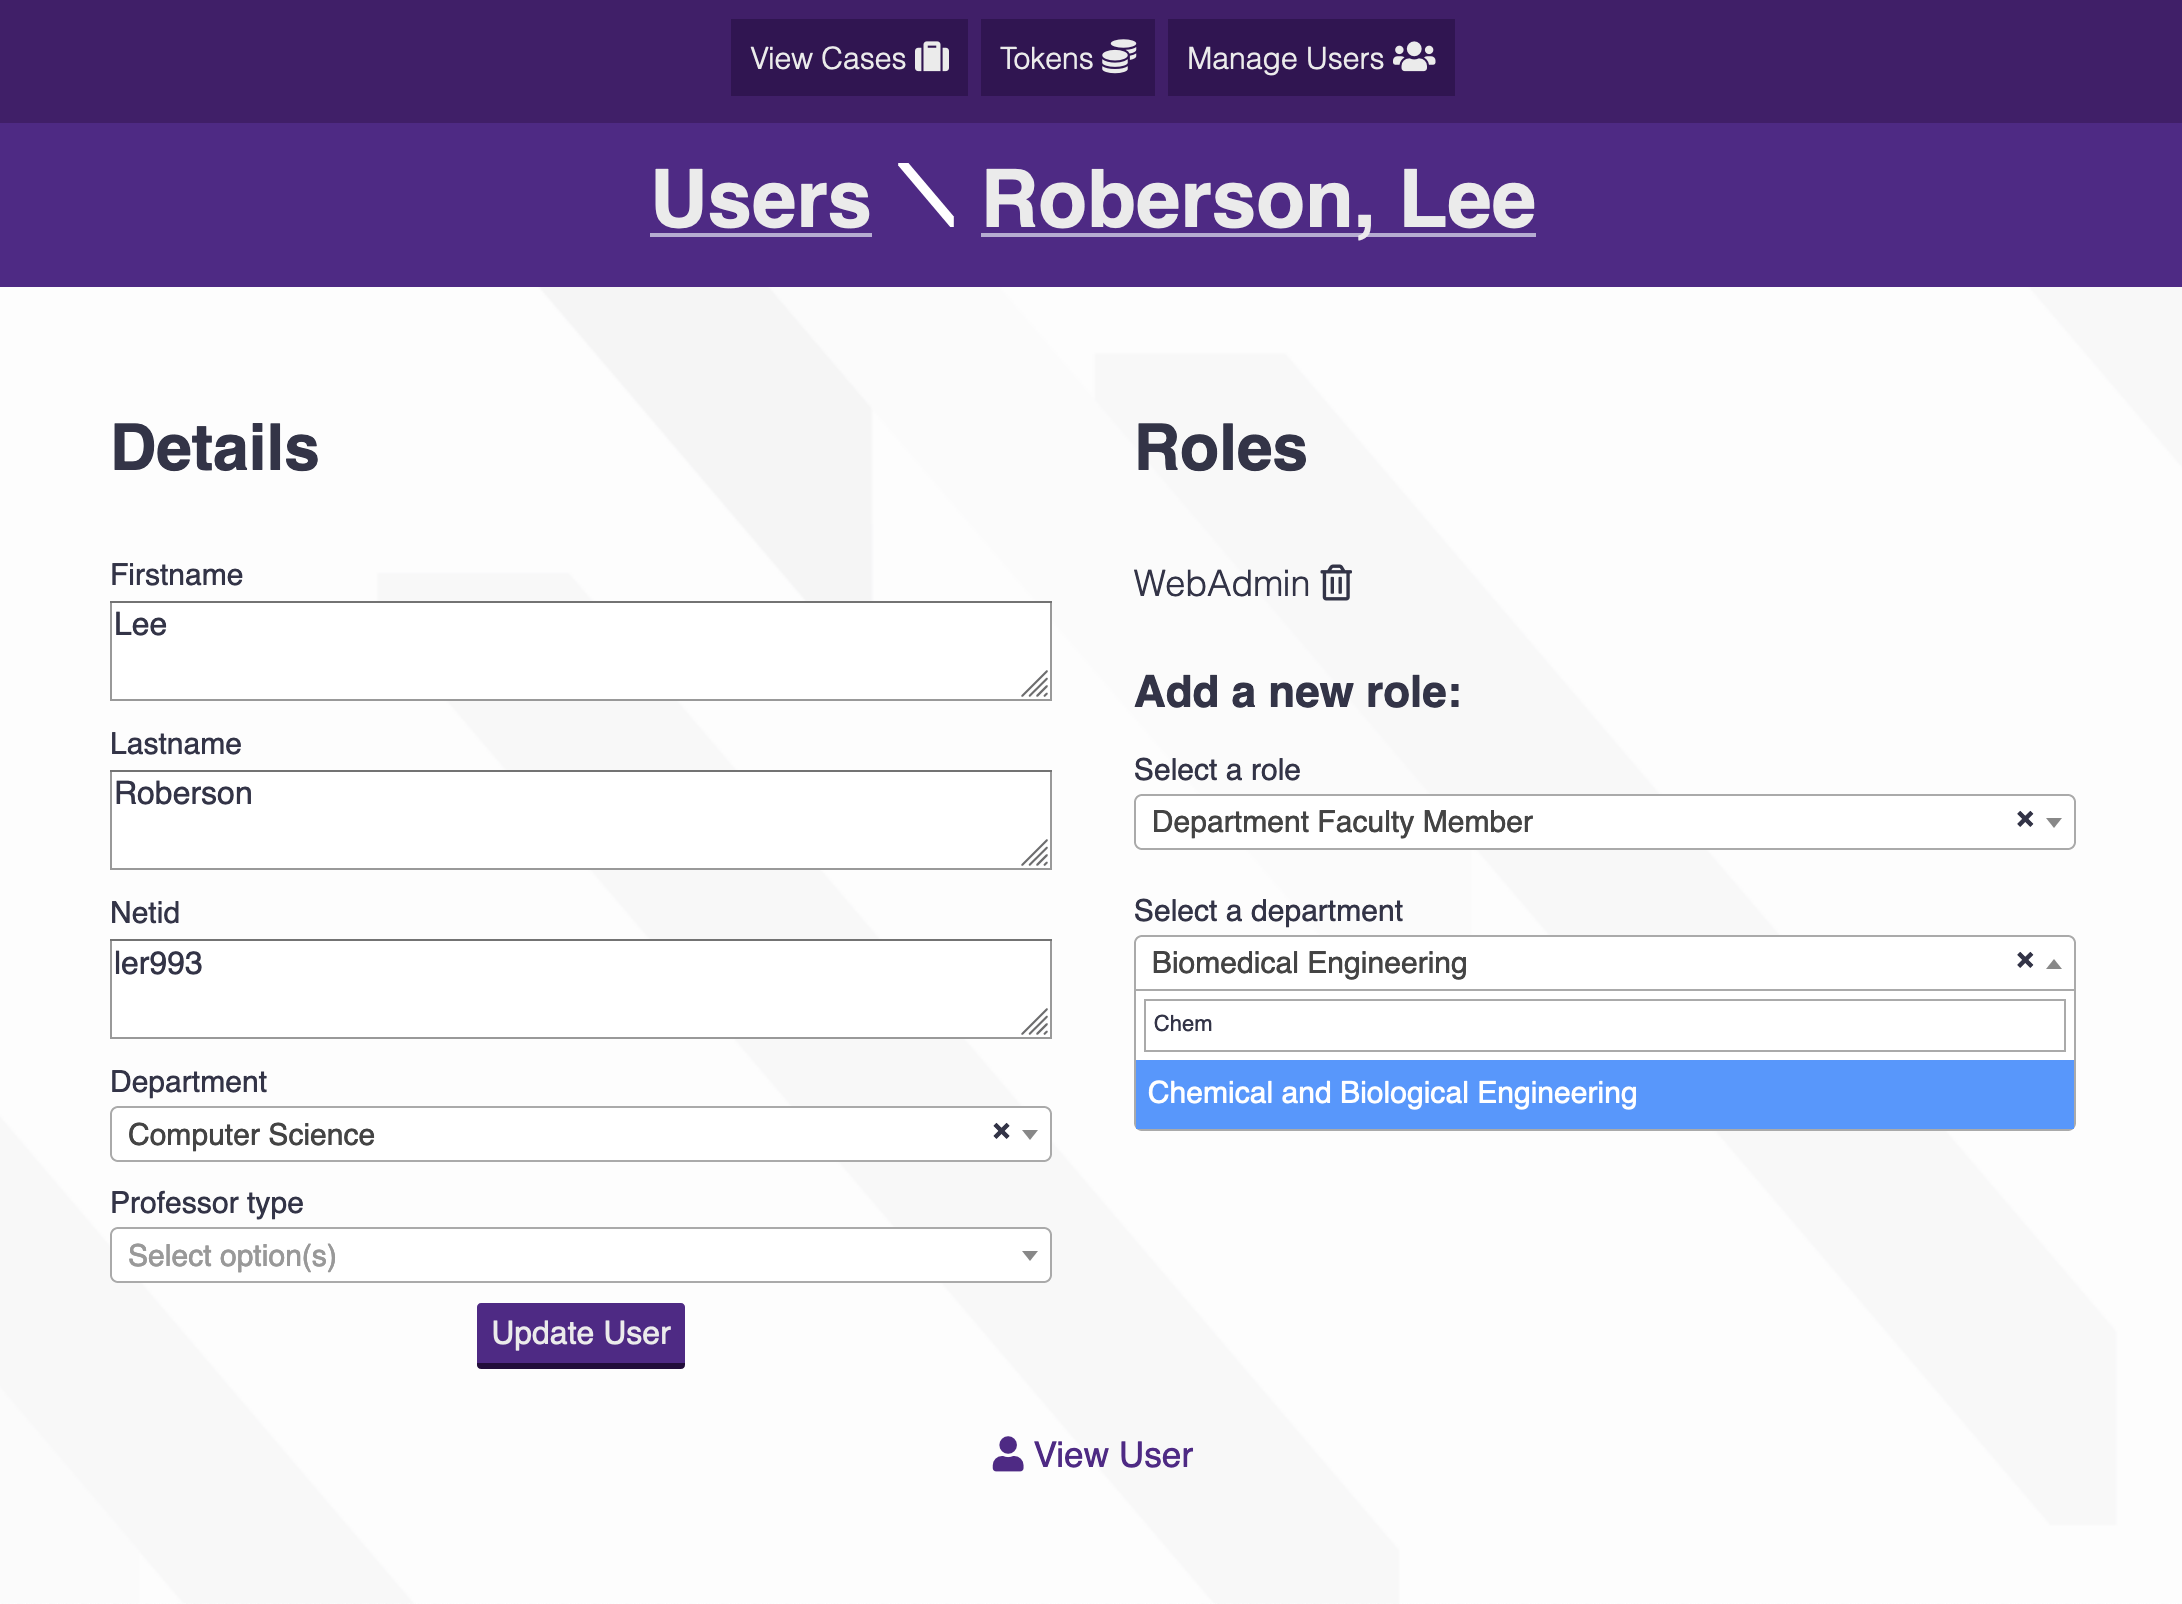Open the Users breadcrumb link

(760, 198)
